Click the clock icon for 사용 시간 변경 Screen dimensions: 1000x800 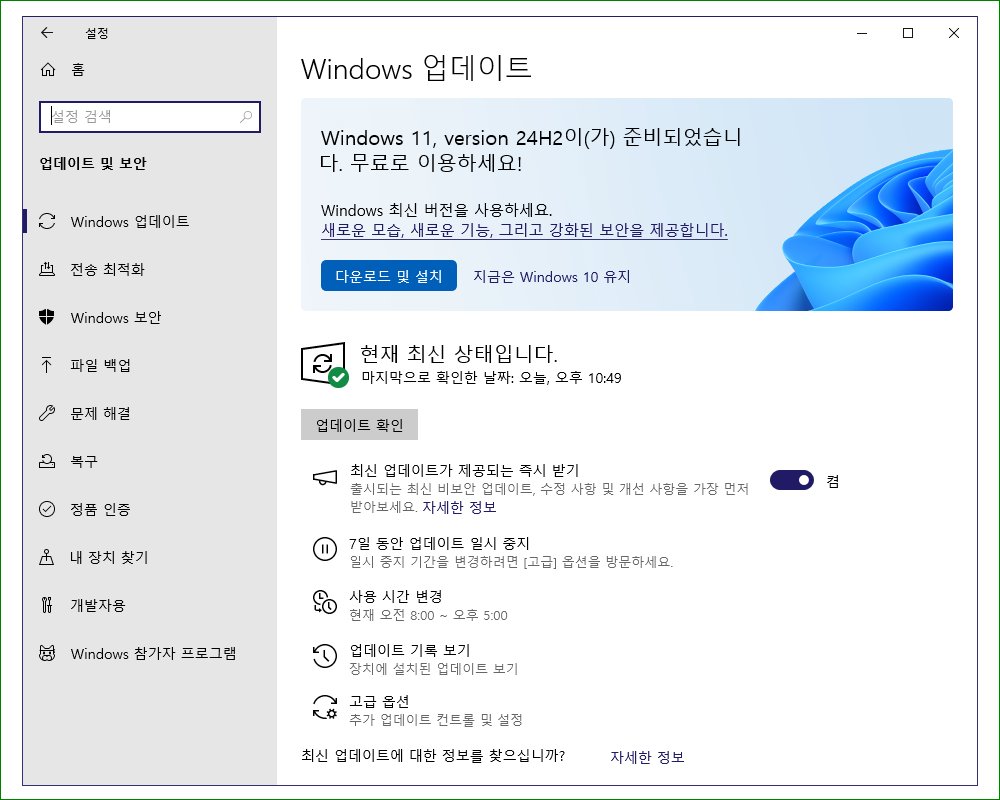pos(325,602)
